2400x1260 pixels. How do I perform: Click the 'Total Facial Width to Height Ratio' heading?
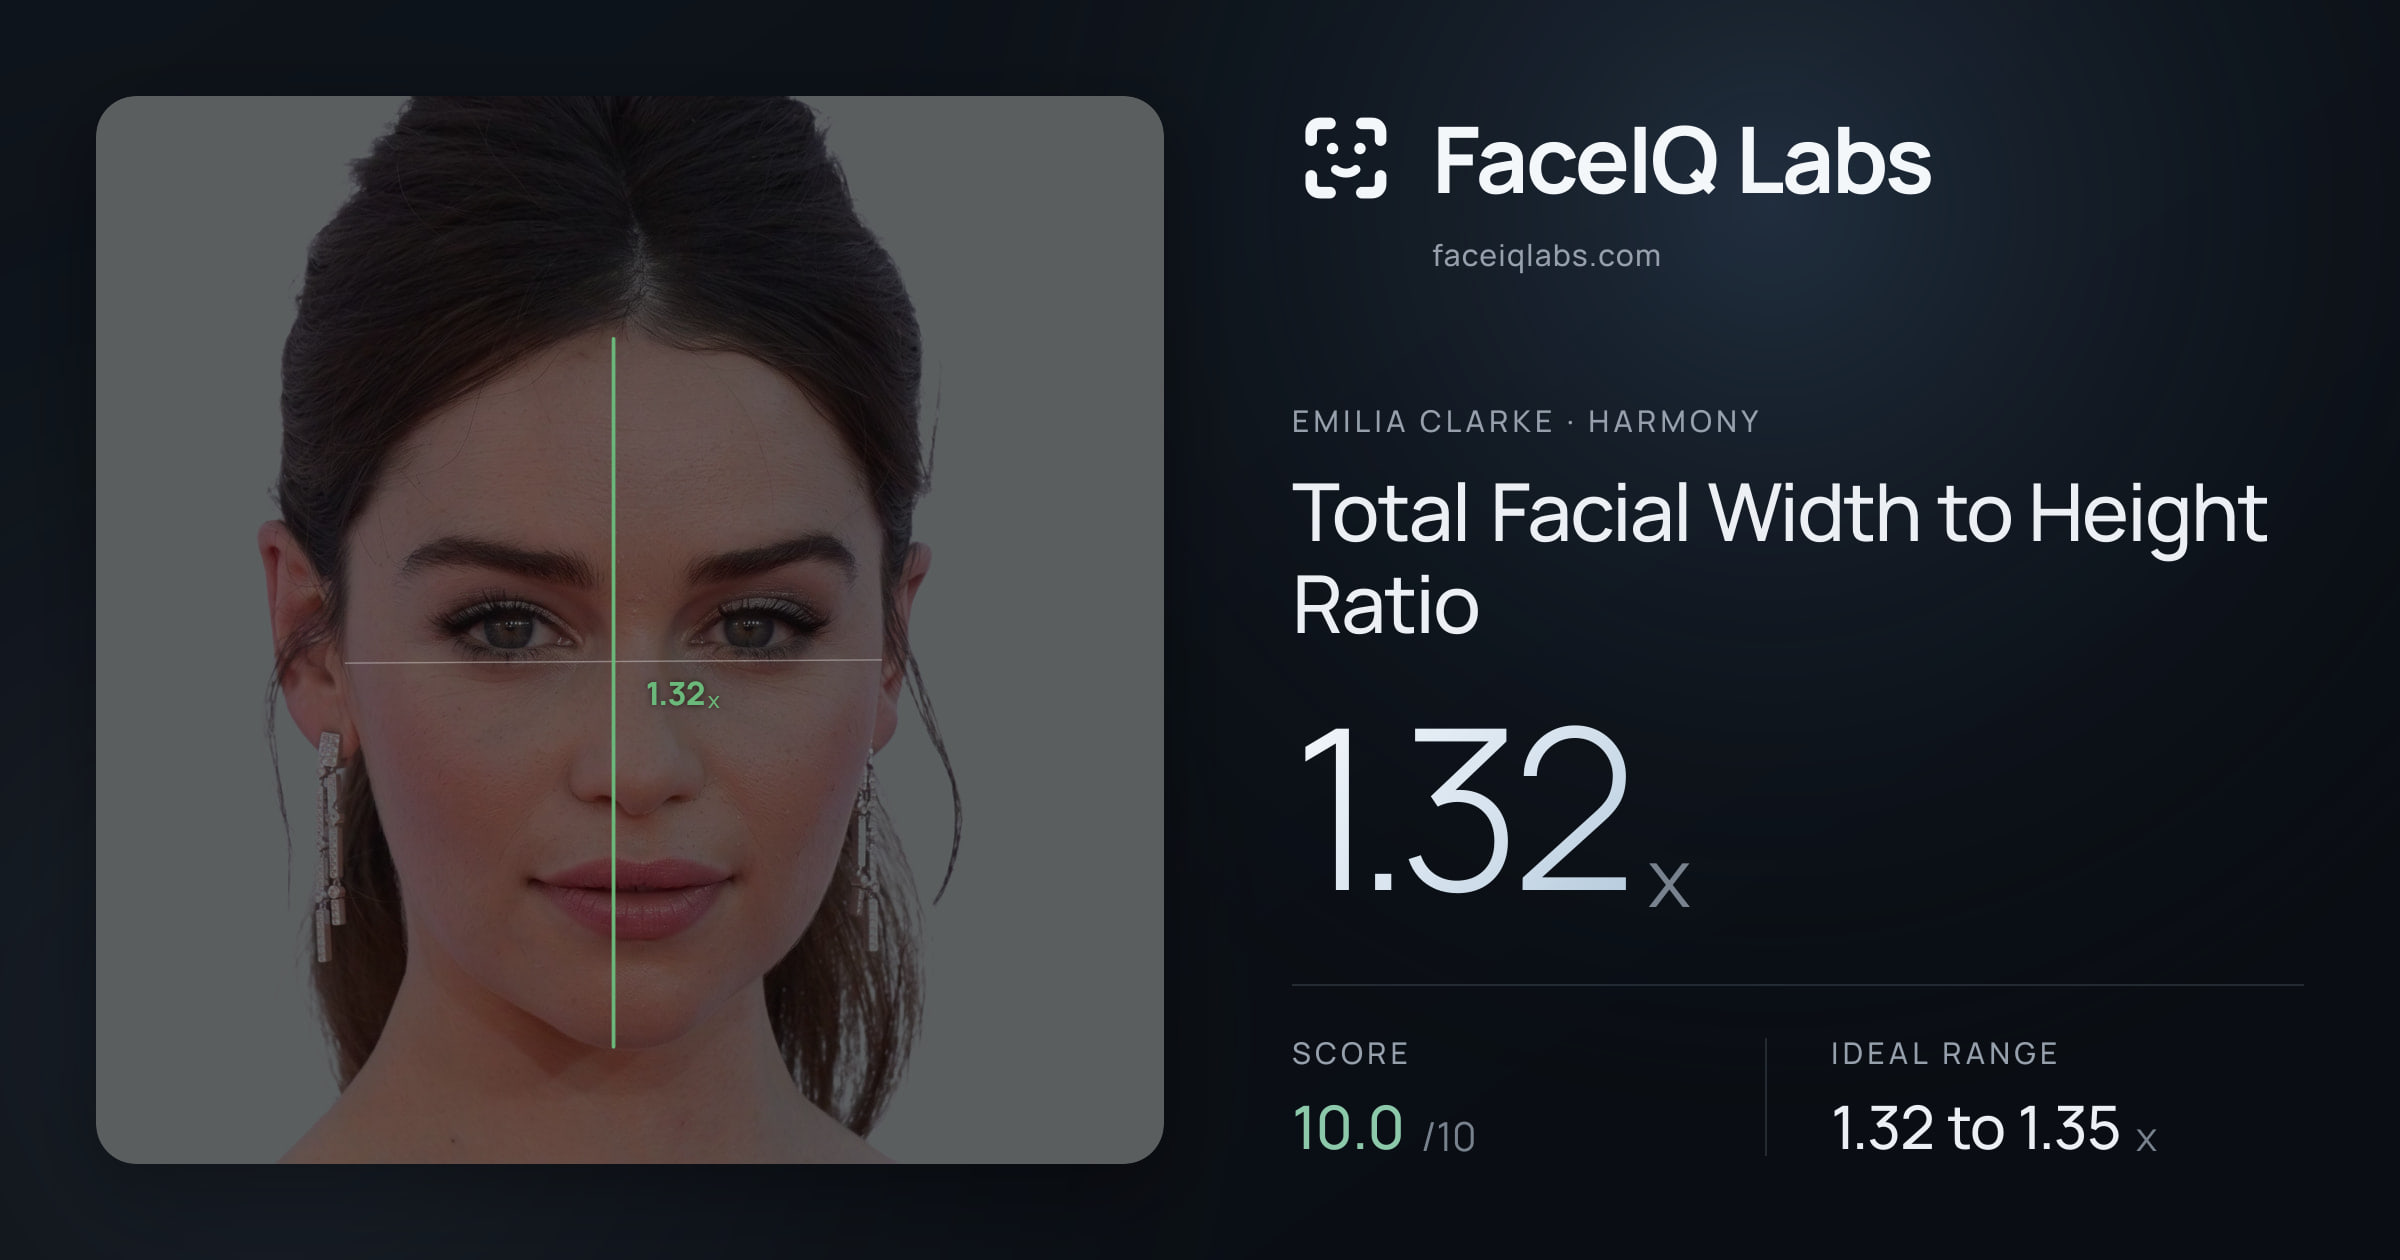(1779, 558)
